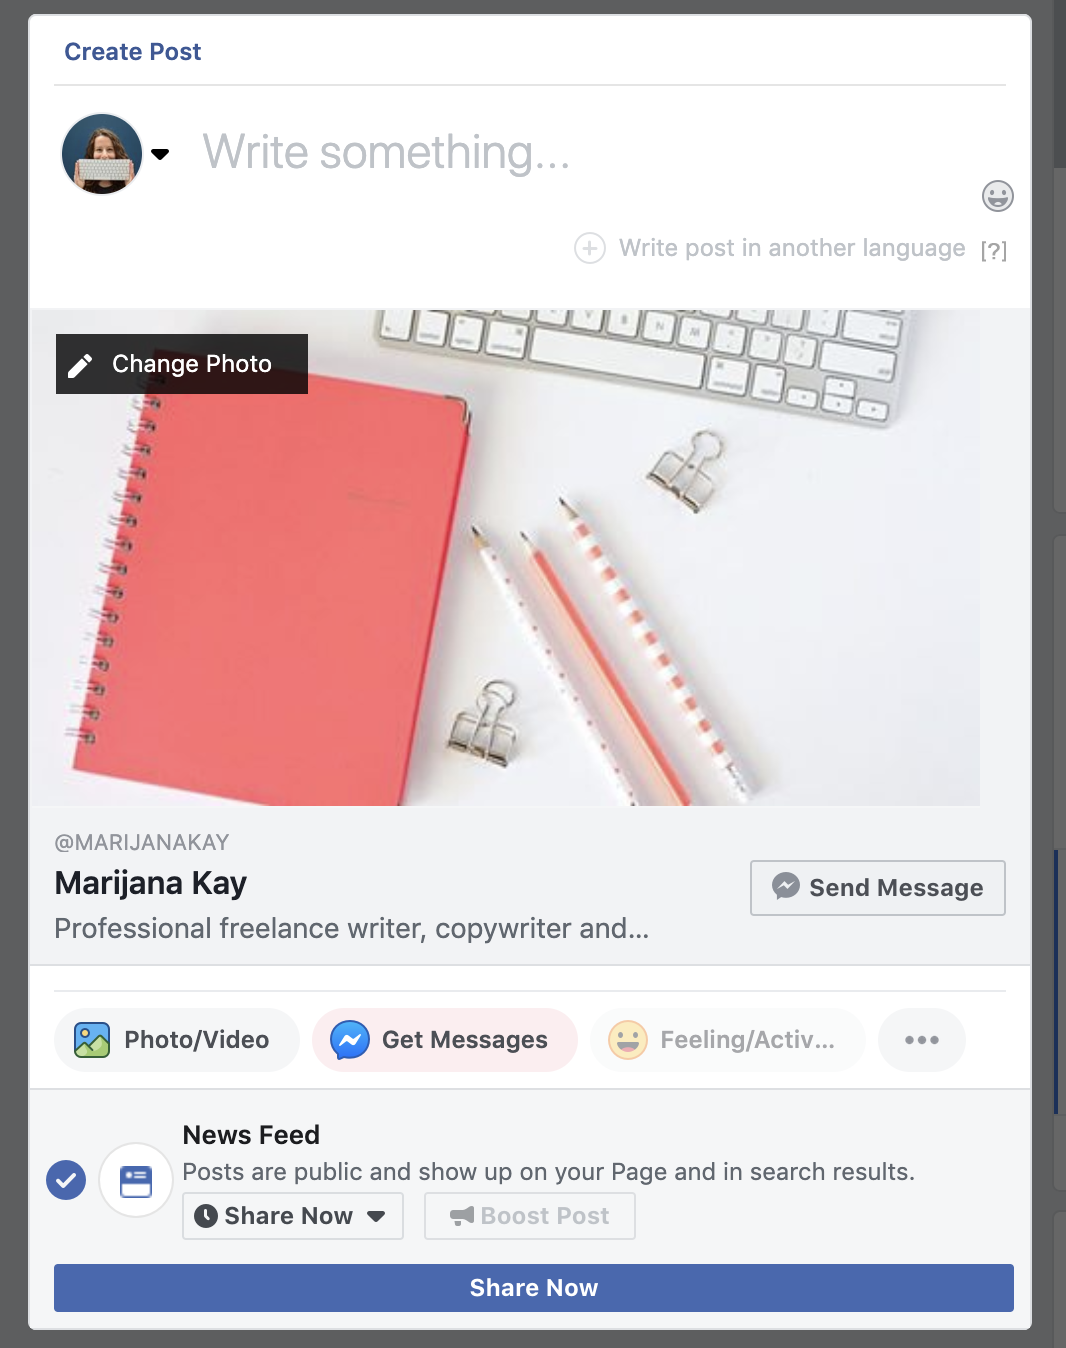Click the Write post in another language link

click(x=792, y=248)
